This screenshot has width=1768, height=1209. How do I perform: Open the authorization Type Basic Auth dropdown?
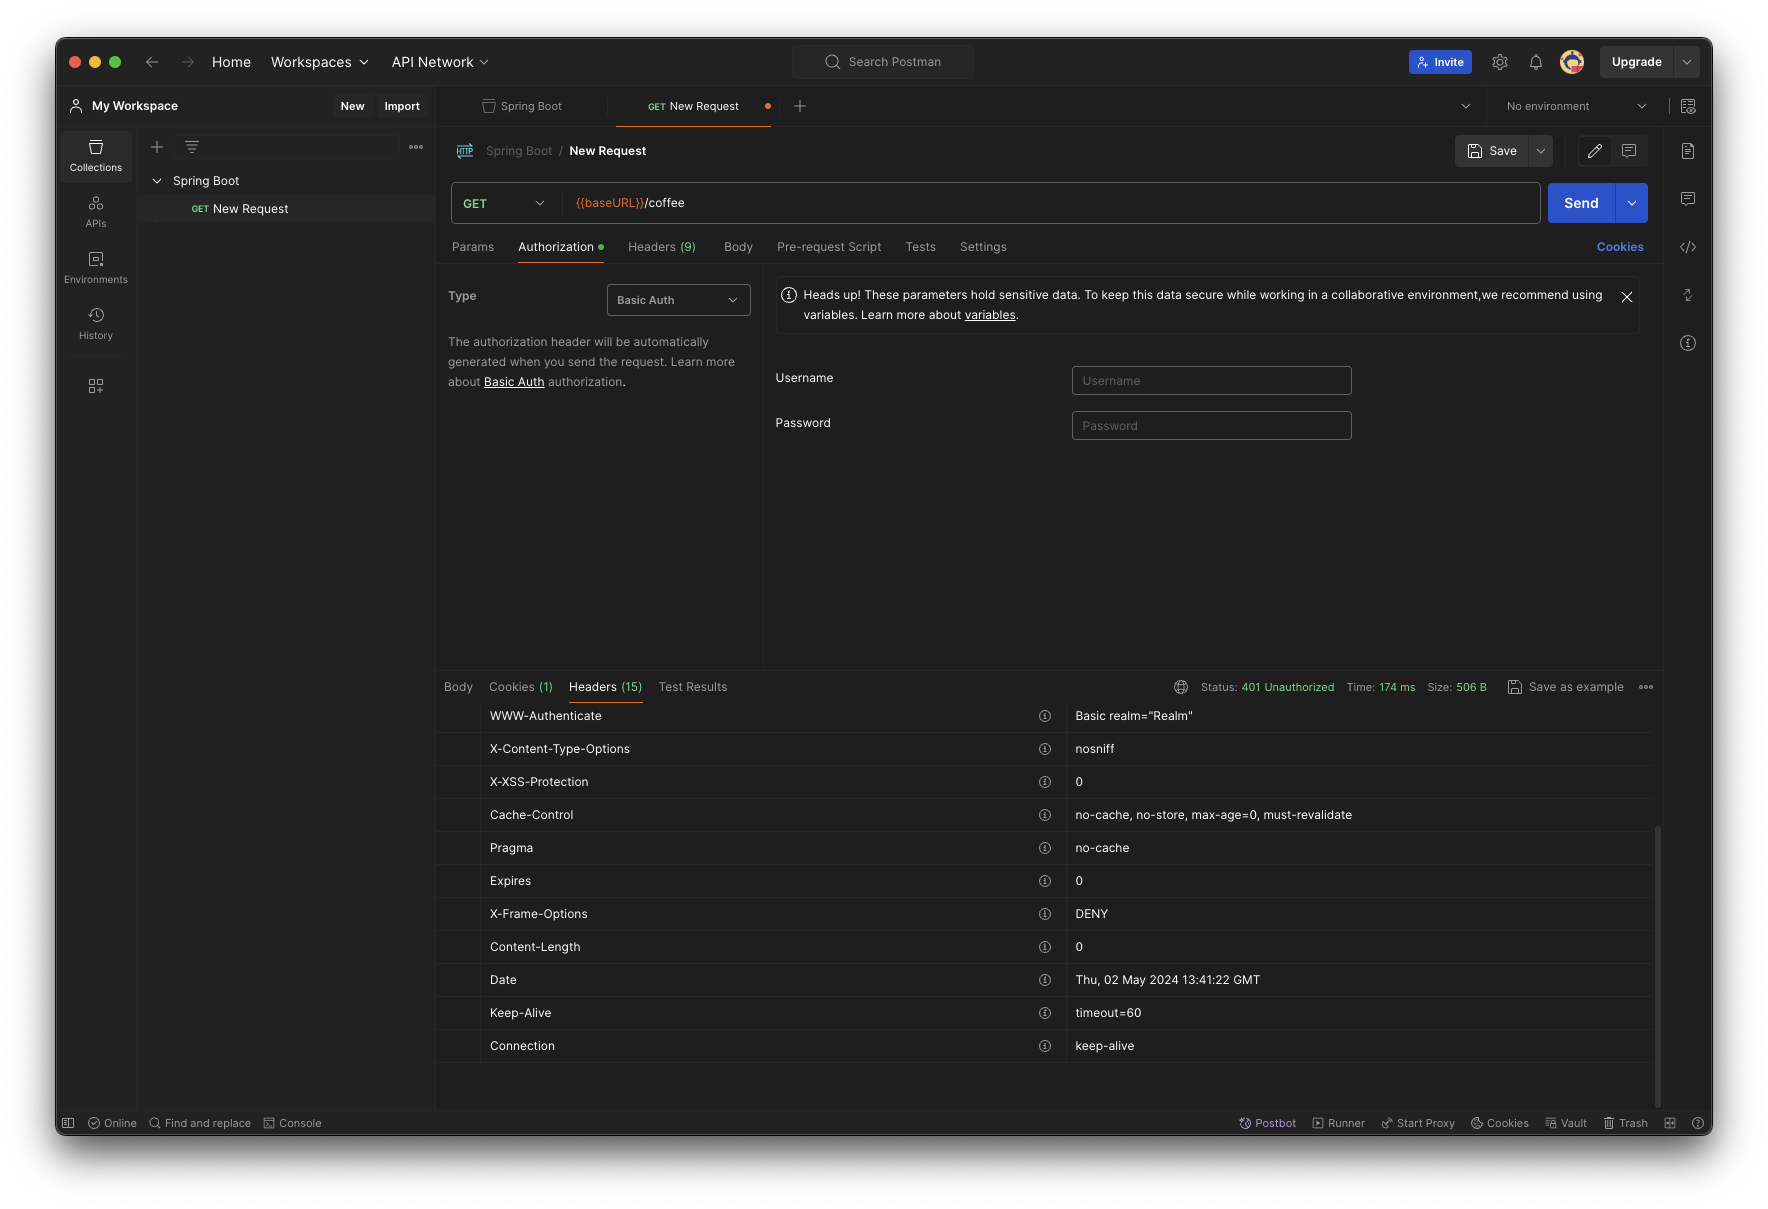(678, 300)
